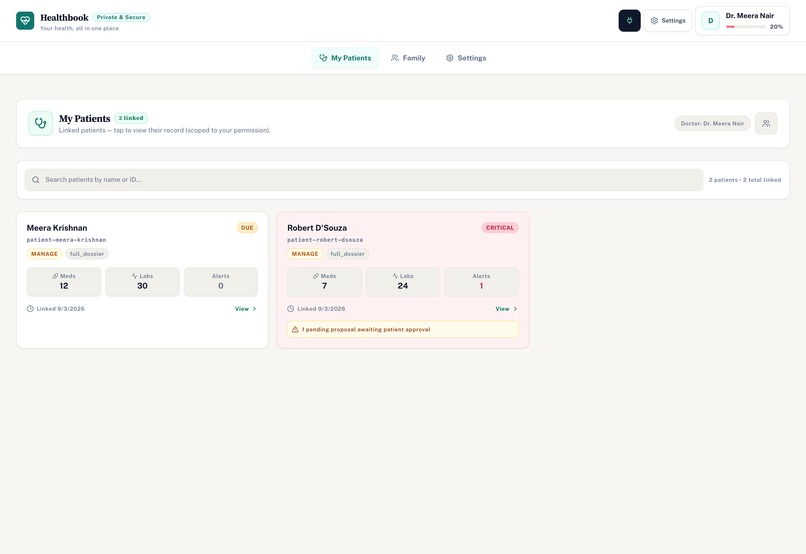Viewport: 806px width, 554px height.
Task: Click warning triangle icon in pending banner
Action: coord(295,329)
